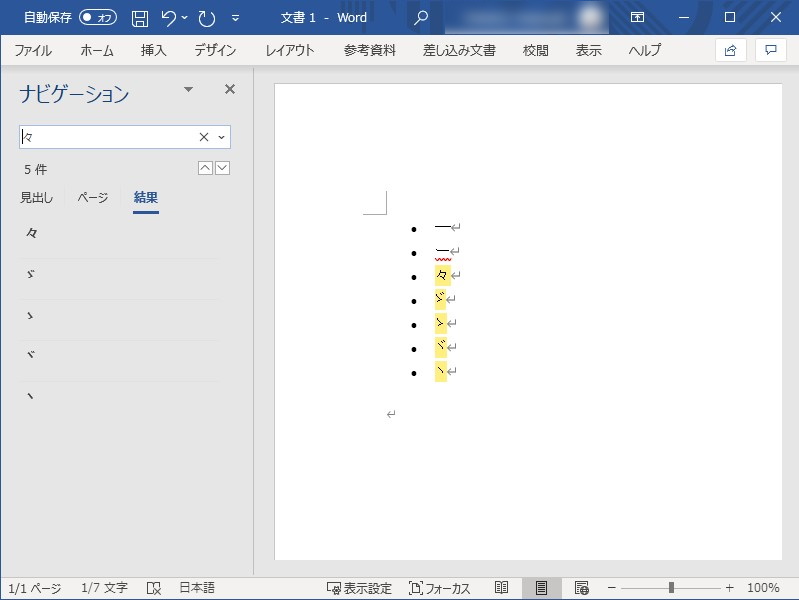Open the 差し込み文書 tab
The image size is (799, 600).
[459, 50]
